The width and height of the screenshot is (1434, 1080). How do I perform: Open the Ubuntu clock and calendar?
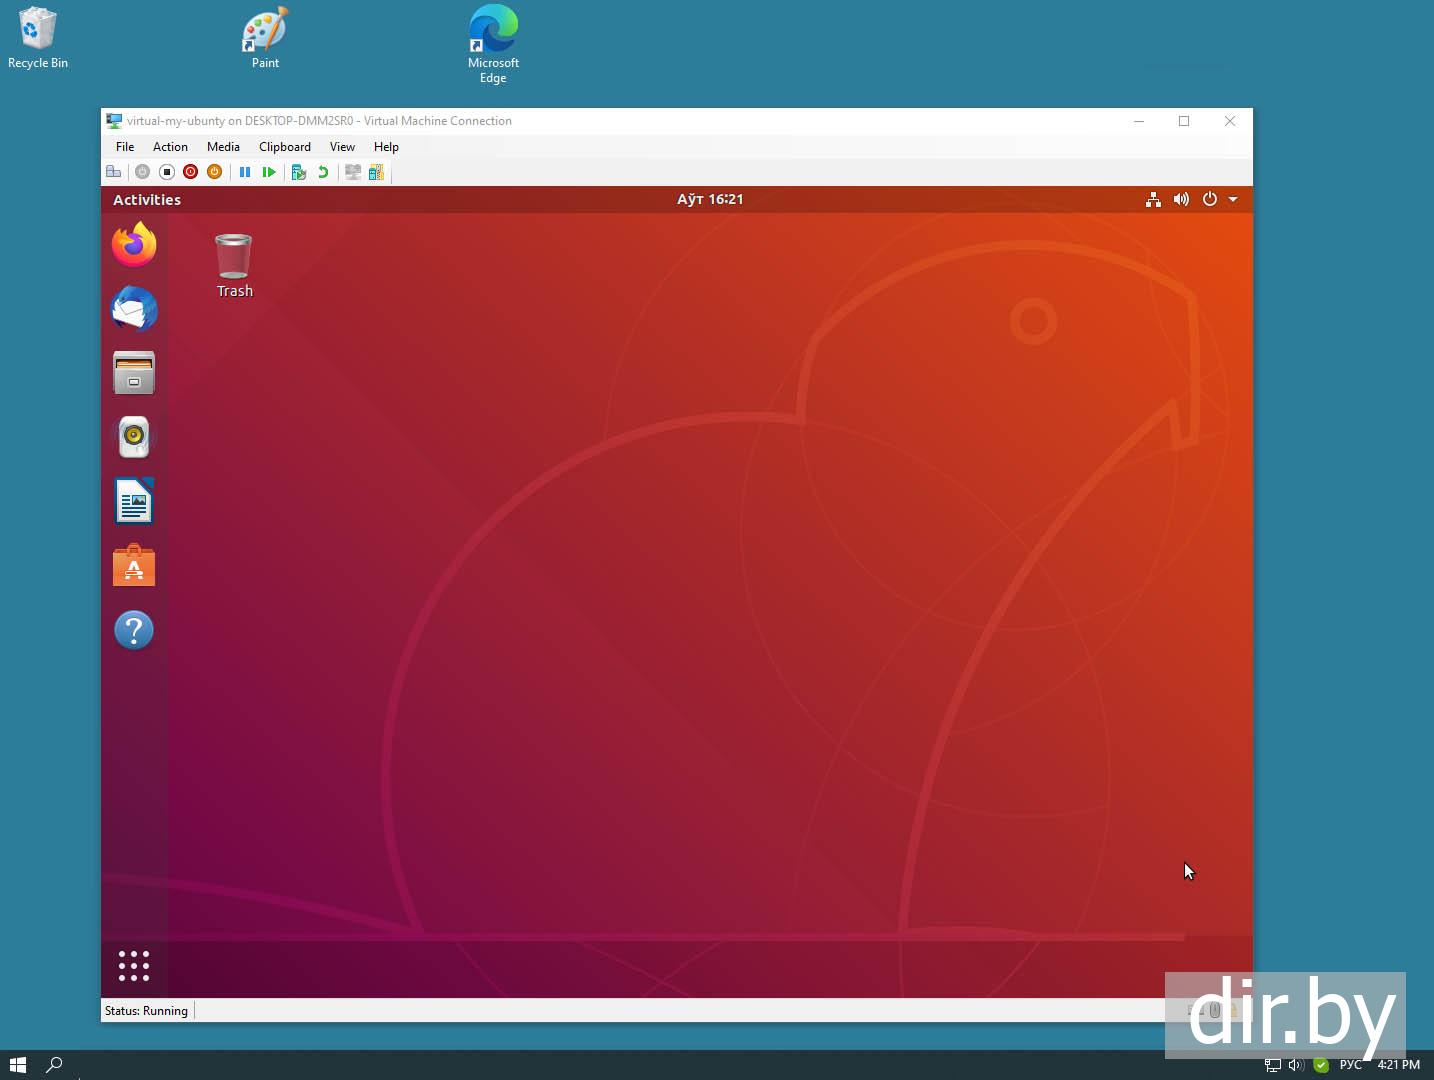pos(710,199)
